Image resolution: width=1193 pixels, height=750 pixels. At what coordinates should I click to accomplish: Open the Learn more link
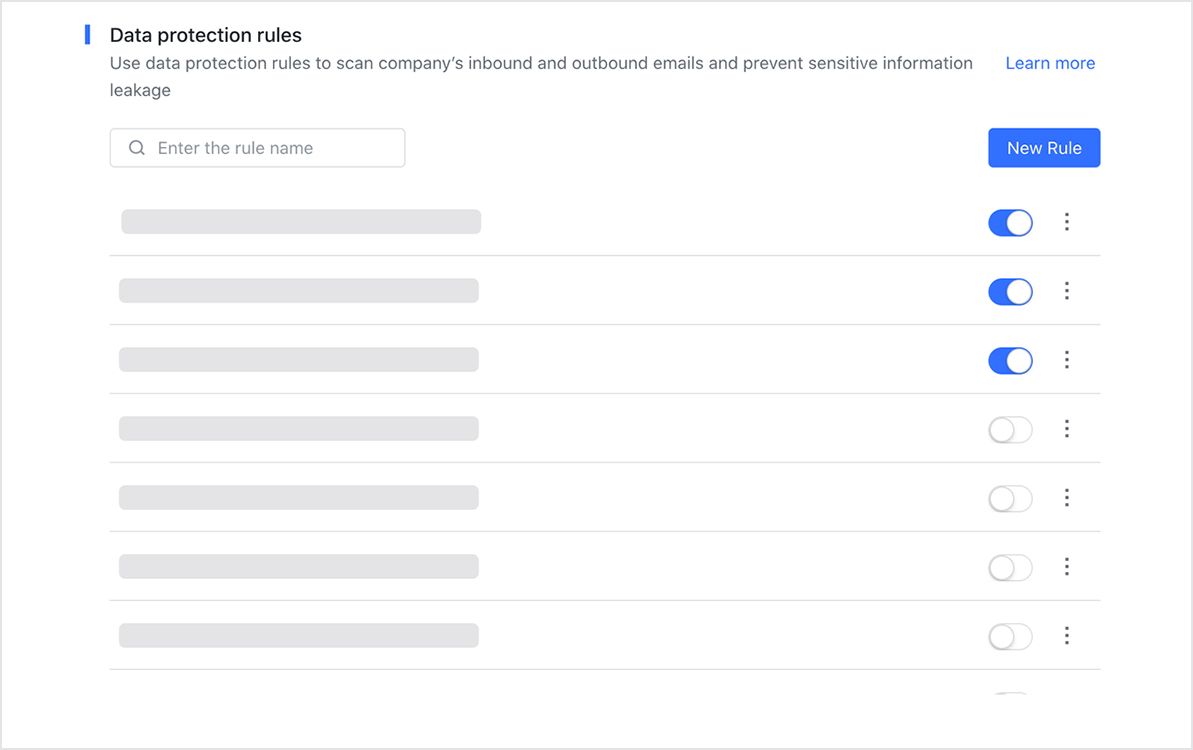point(1050,63)
